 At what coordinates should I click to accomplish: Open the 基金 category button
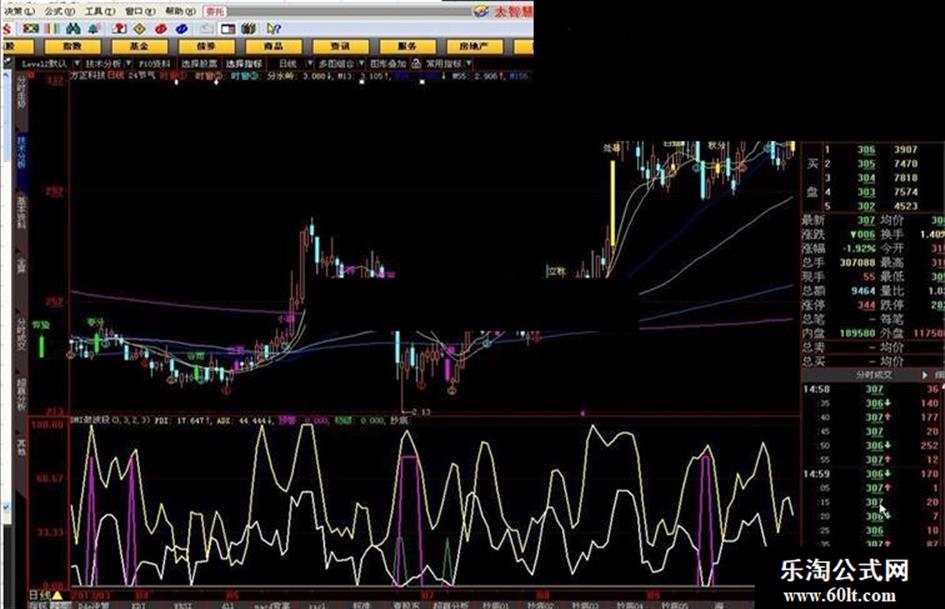(139, 46)
